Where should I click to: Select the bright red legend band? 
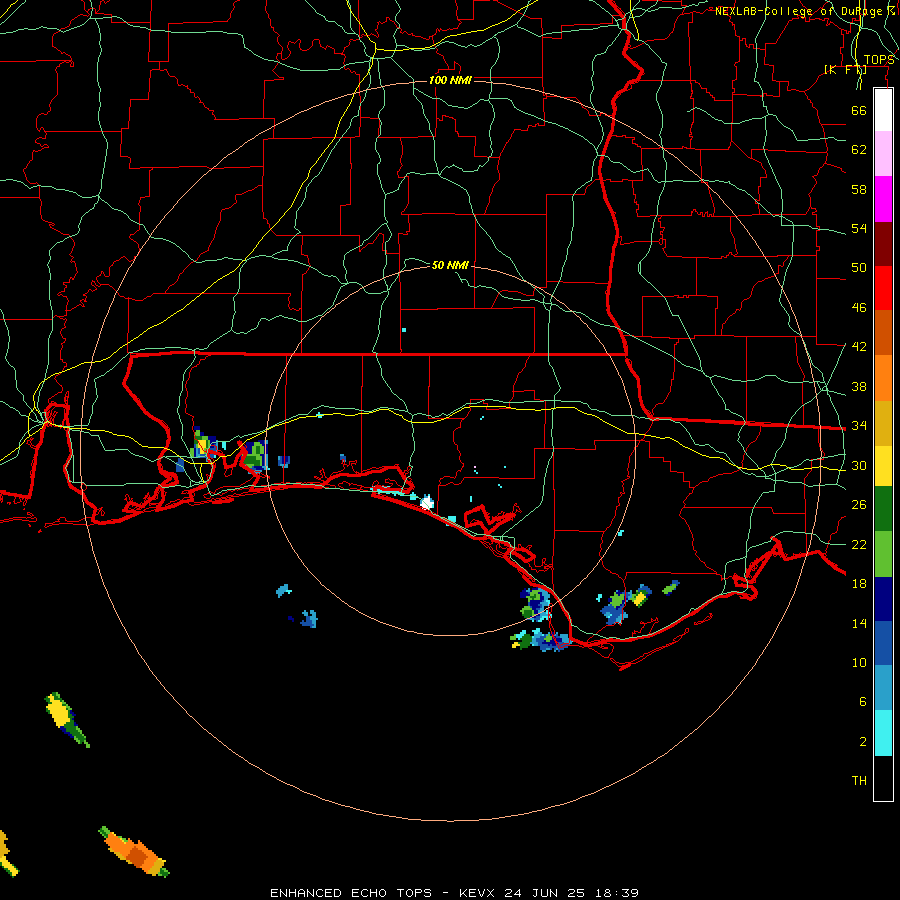883,288
